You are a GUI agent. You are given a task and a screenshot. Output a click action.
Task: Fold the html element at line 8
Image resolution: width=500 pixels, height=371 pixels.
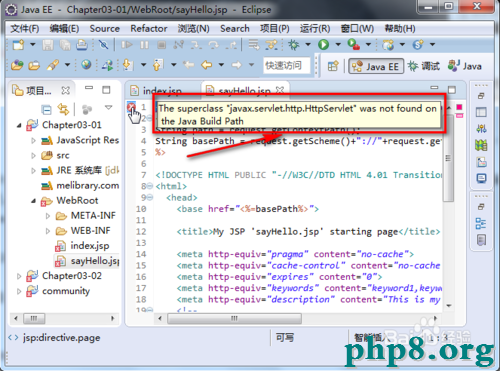click(150, 186)
